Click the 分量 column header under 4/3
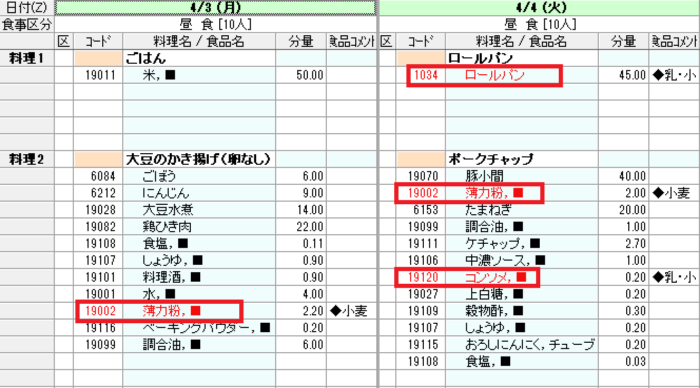The height and width of the screenshot is (388, 700). pyautogui.click(x=301, y=42)
